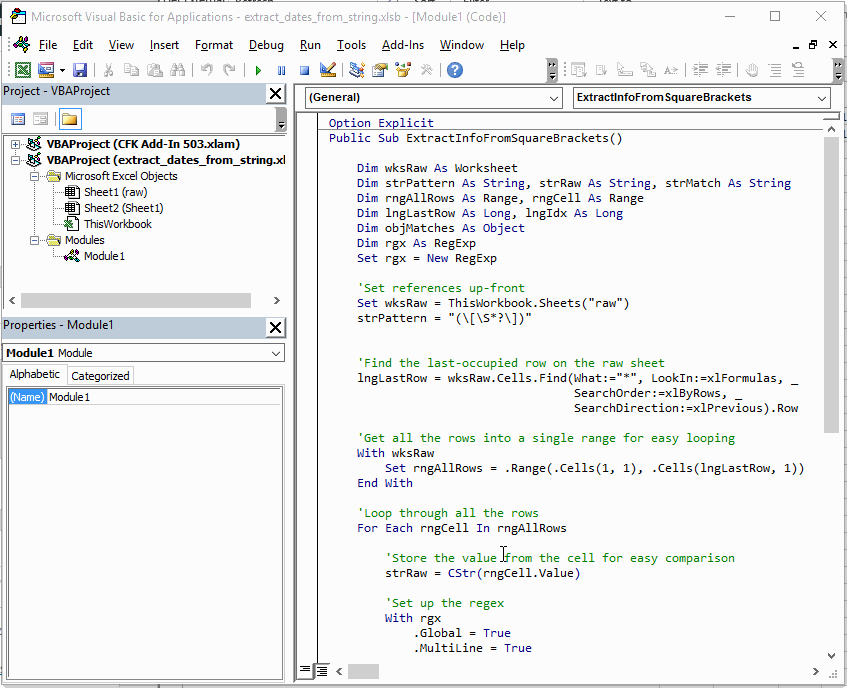Select Sheet2 (Sheet1) in project tree
The image size is (847, 688).
pos(123,208)
